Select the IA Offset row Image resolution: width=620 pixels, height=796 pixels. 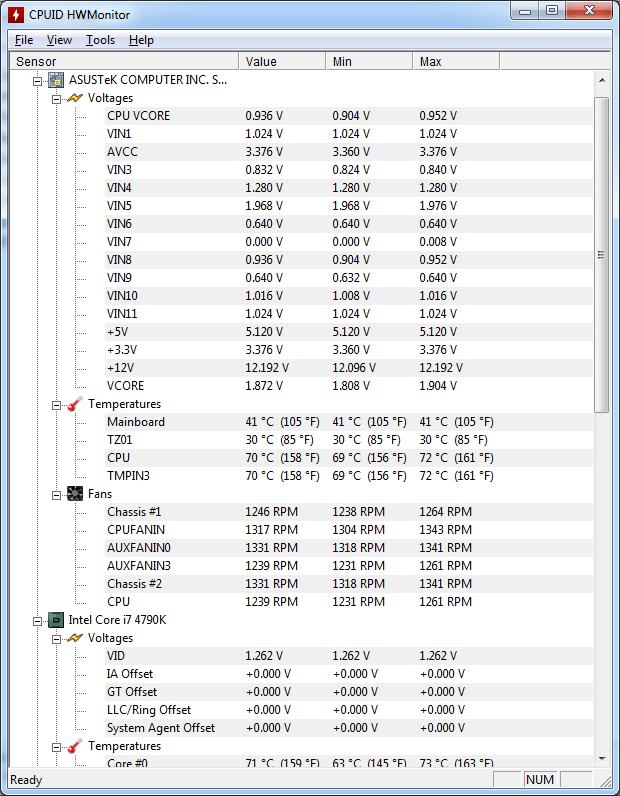349,674
